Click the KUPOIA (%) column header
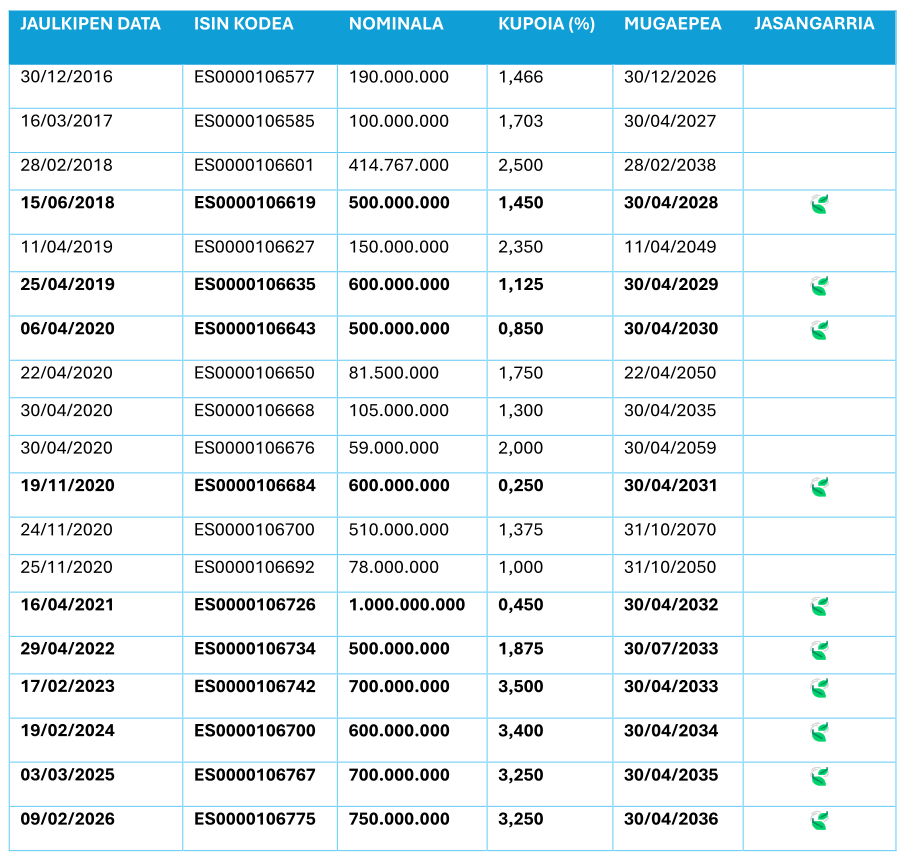Screen dimensions: 911x863 pyautogui.click(x=546, y=24)
